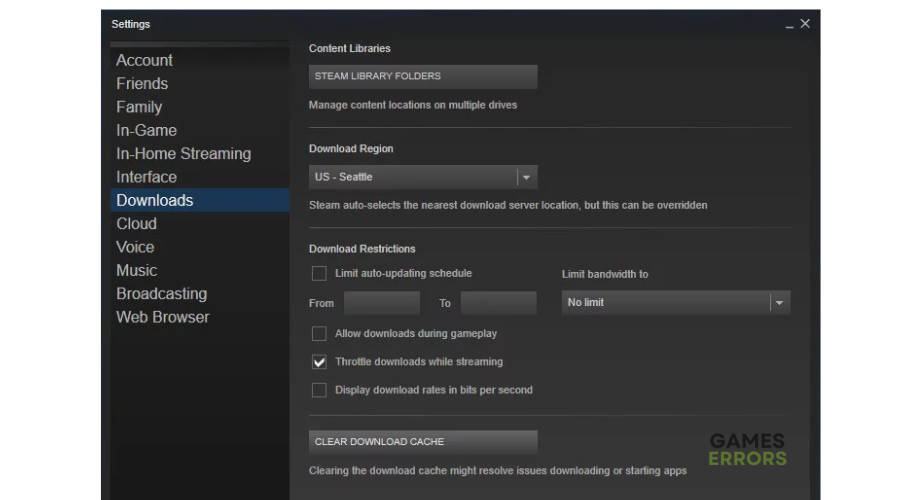The height and width of the screenshot is (500, 900).
Task: Click 'Steam auto-selects the nearest download server' text
Action: (x=508, y=206)
